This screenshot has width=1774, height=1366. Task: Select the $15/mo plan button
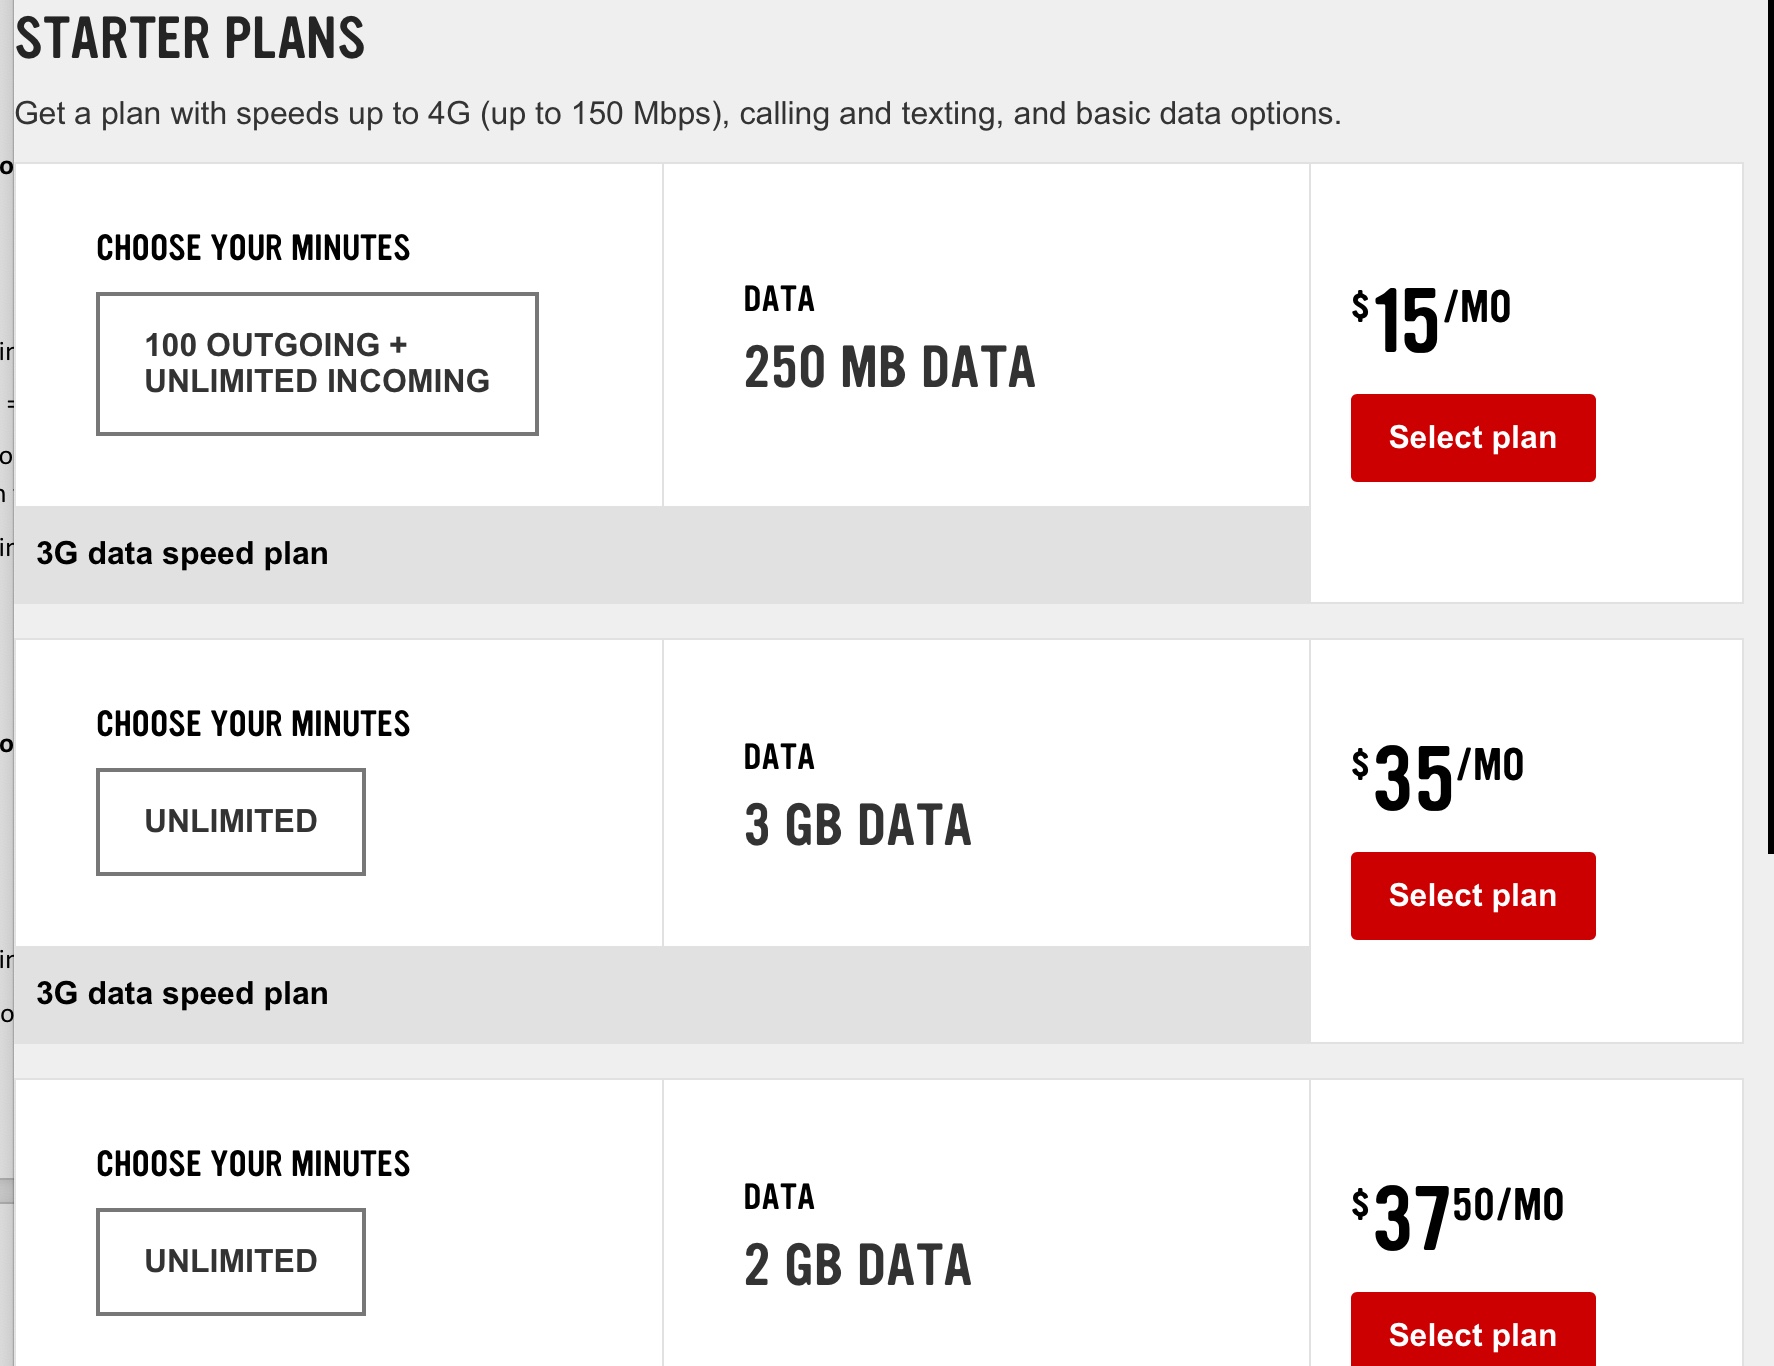coord(1472,438)
